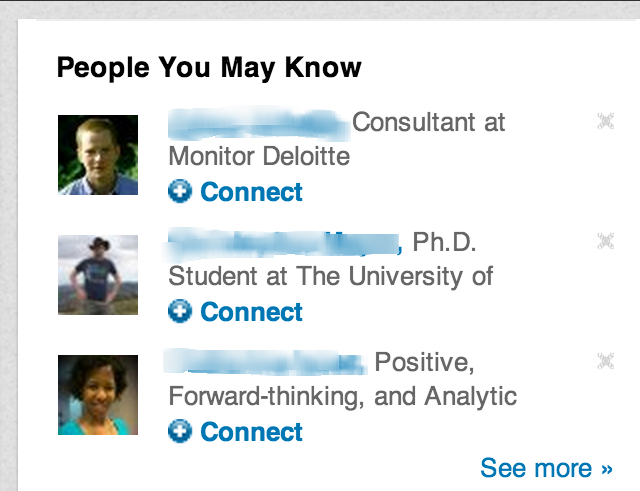Image resolution: width=640 pixels, height=491 pixels.
Task: Click the plus icon beside the Forward-thinking suggestion's Connect
Action: 180,432
